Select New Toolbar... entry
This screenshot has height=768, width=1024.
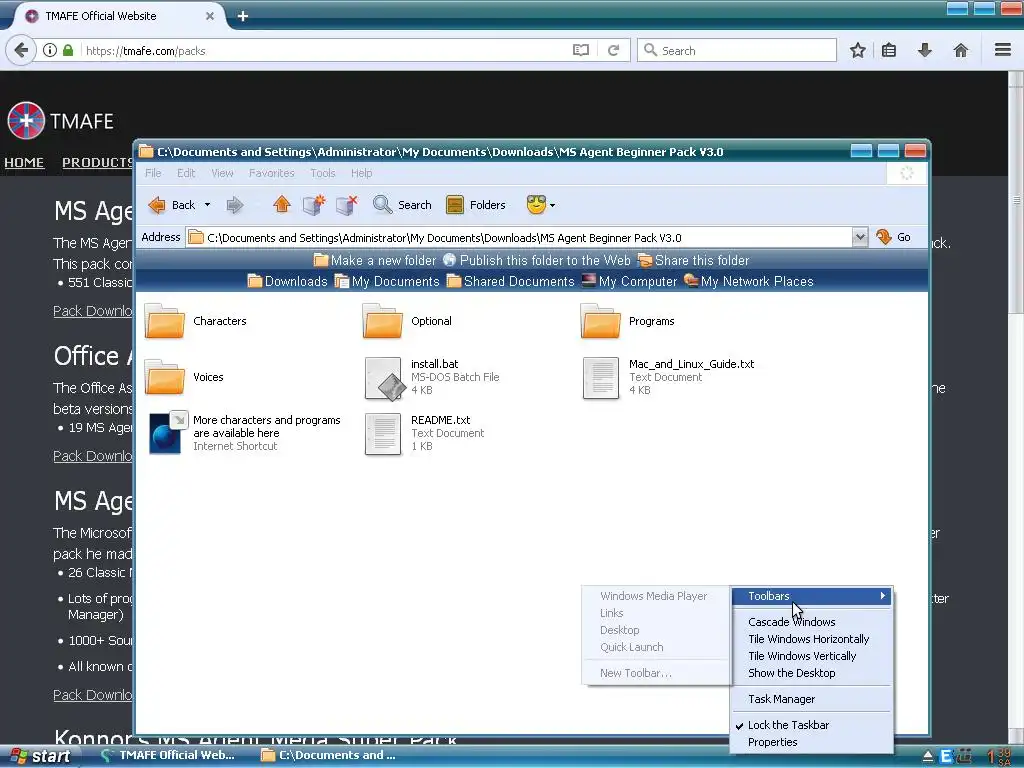tap(656, 673)
